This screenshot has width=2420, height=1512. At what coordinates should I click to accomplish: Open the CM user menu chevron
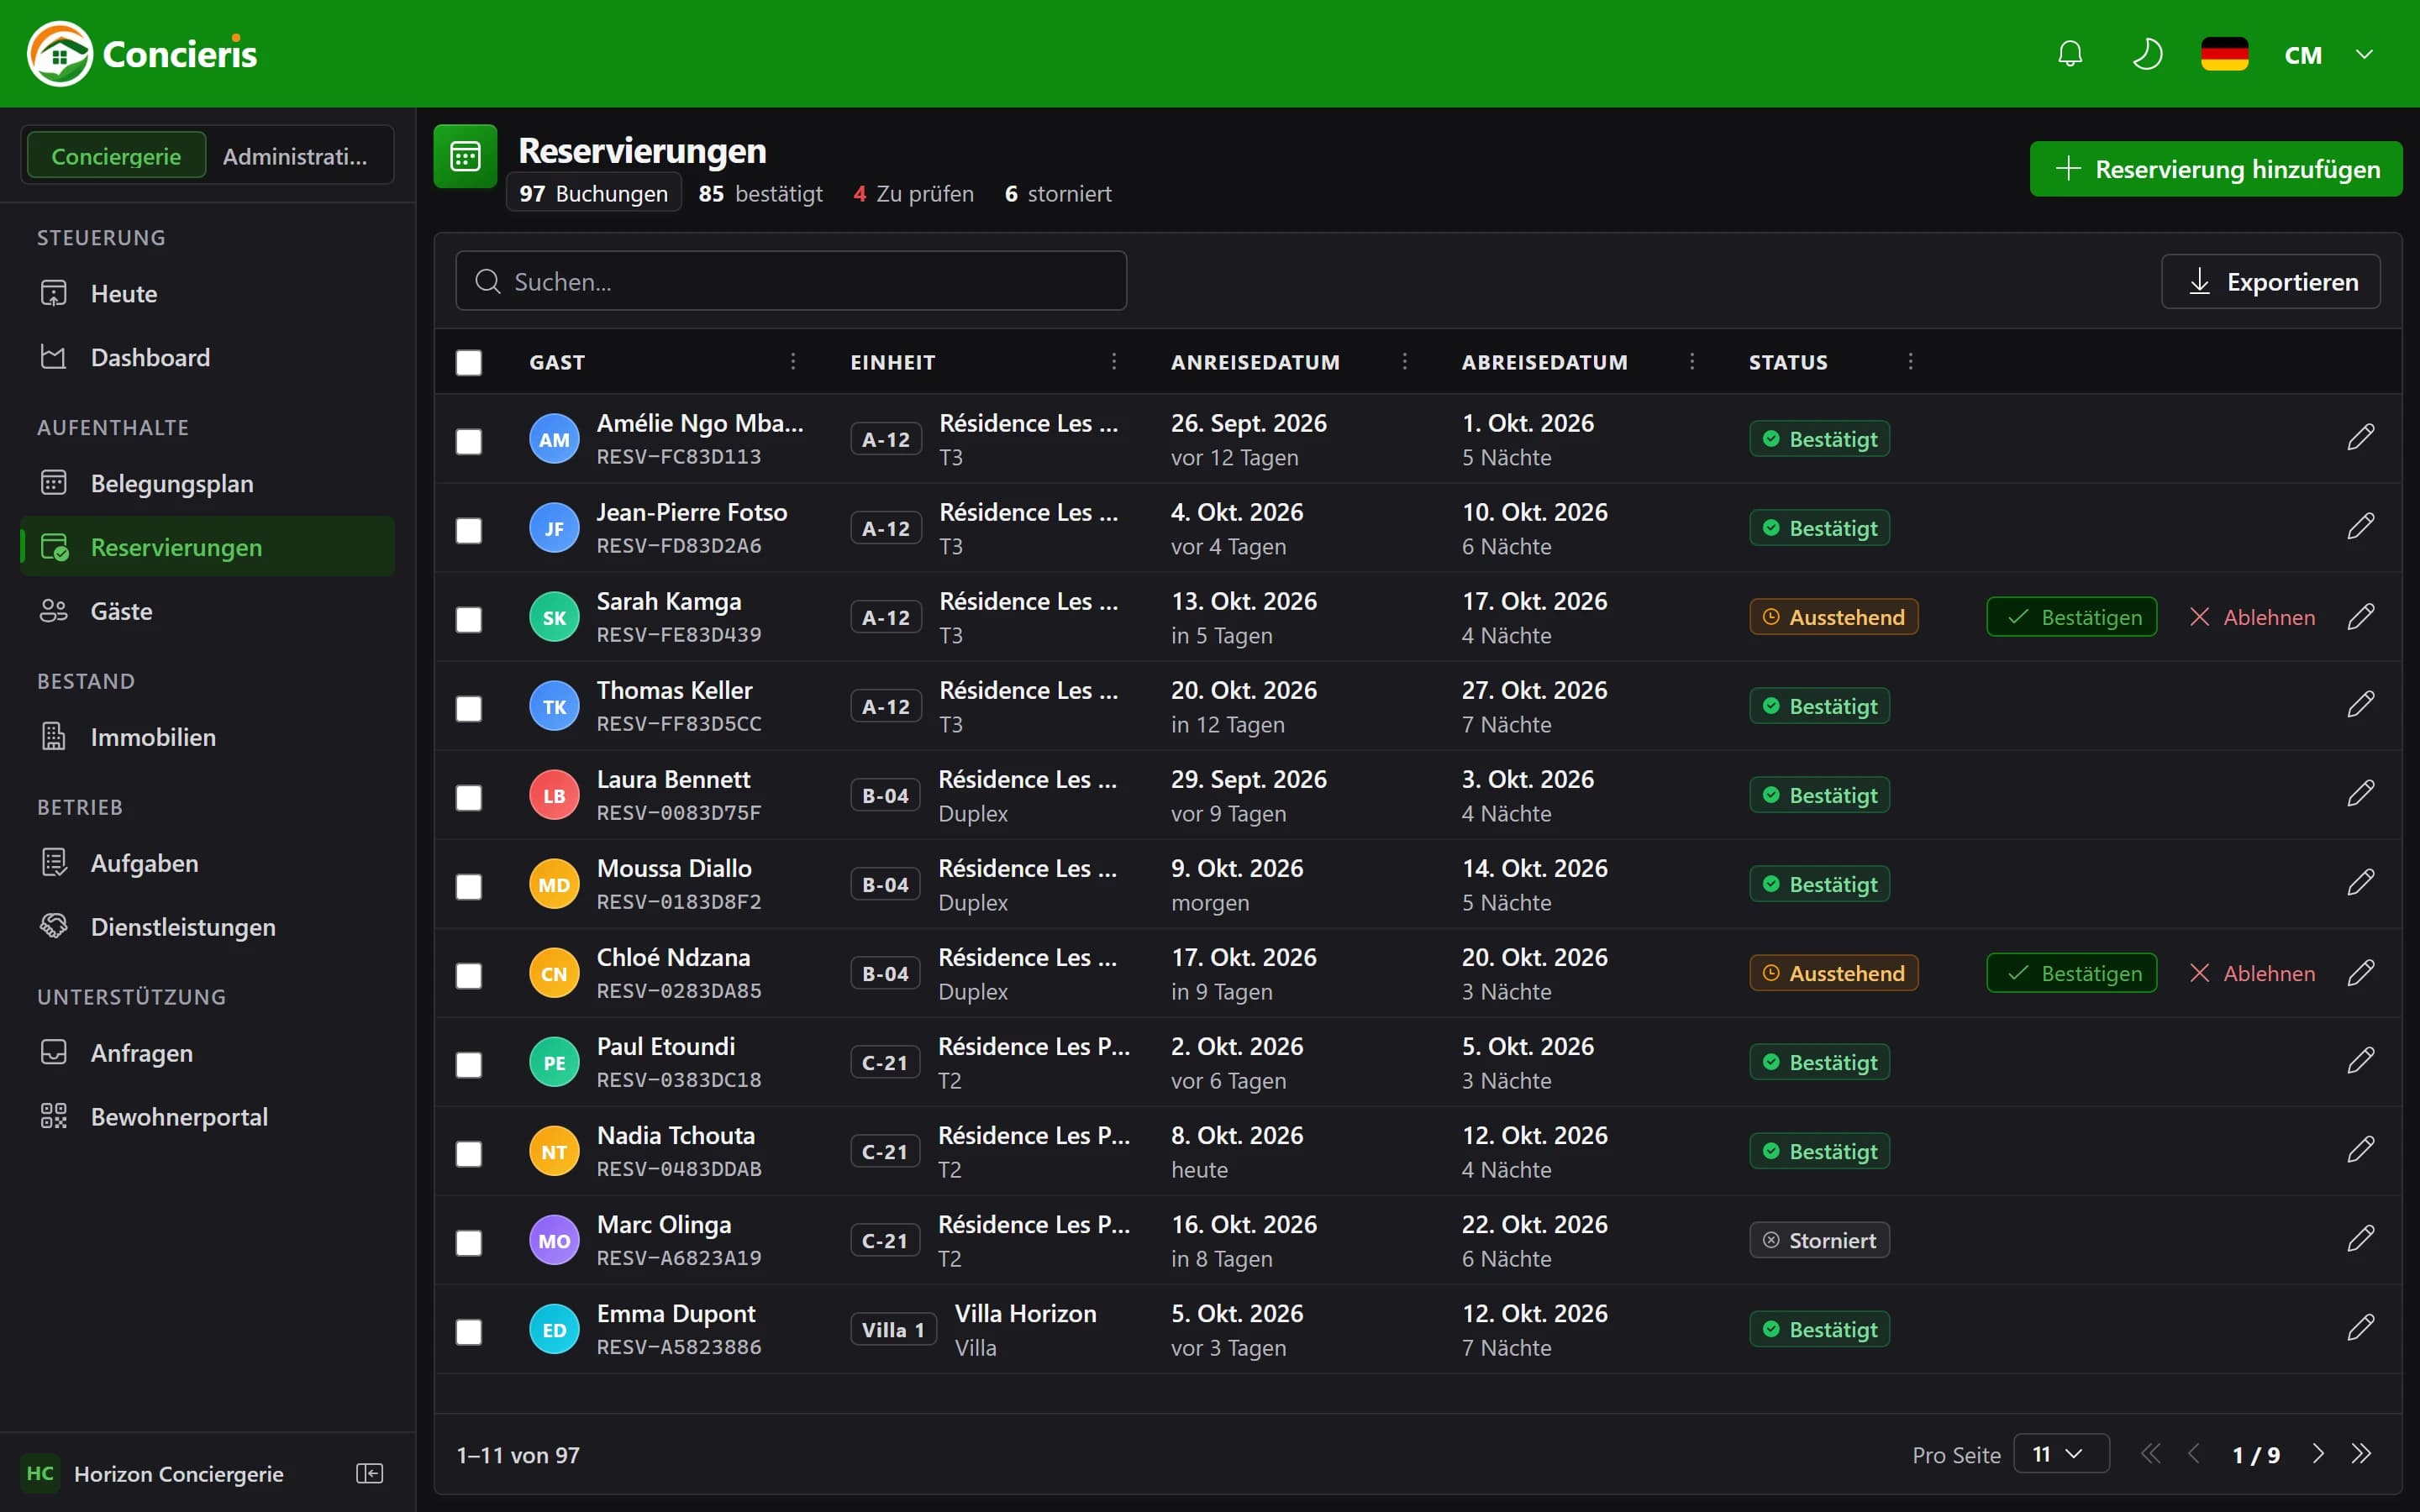point(2364,54)
